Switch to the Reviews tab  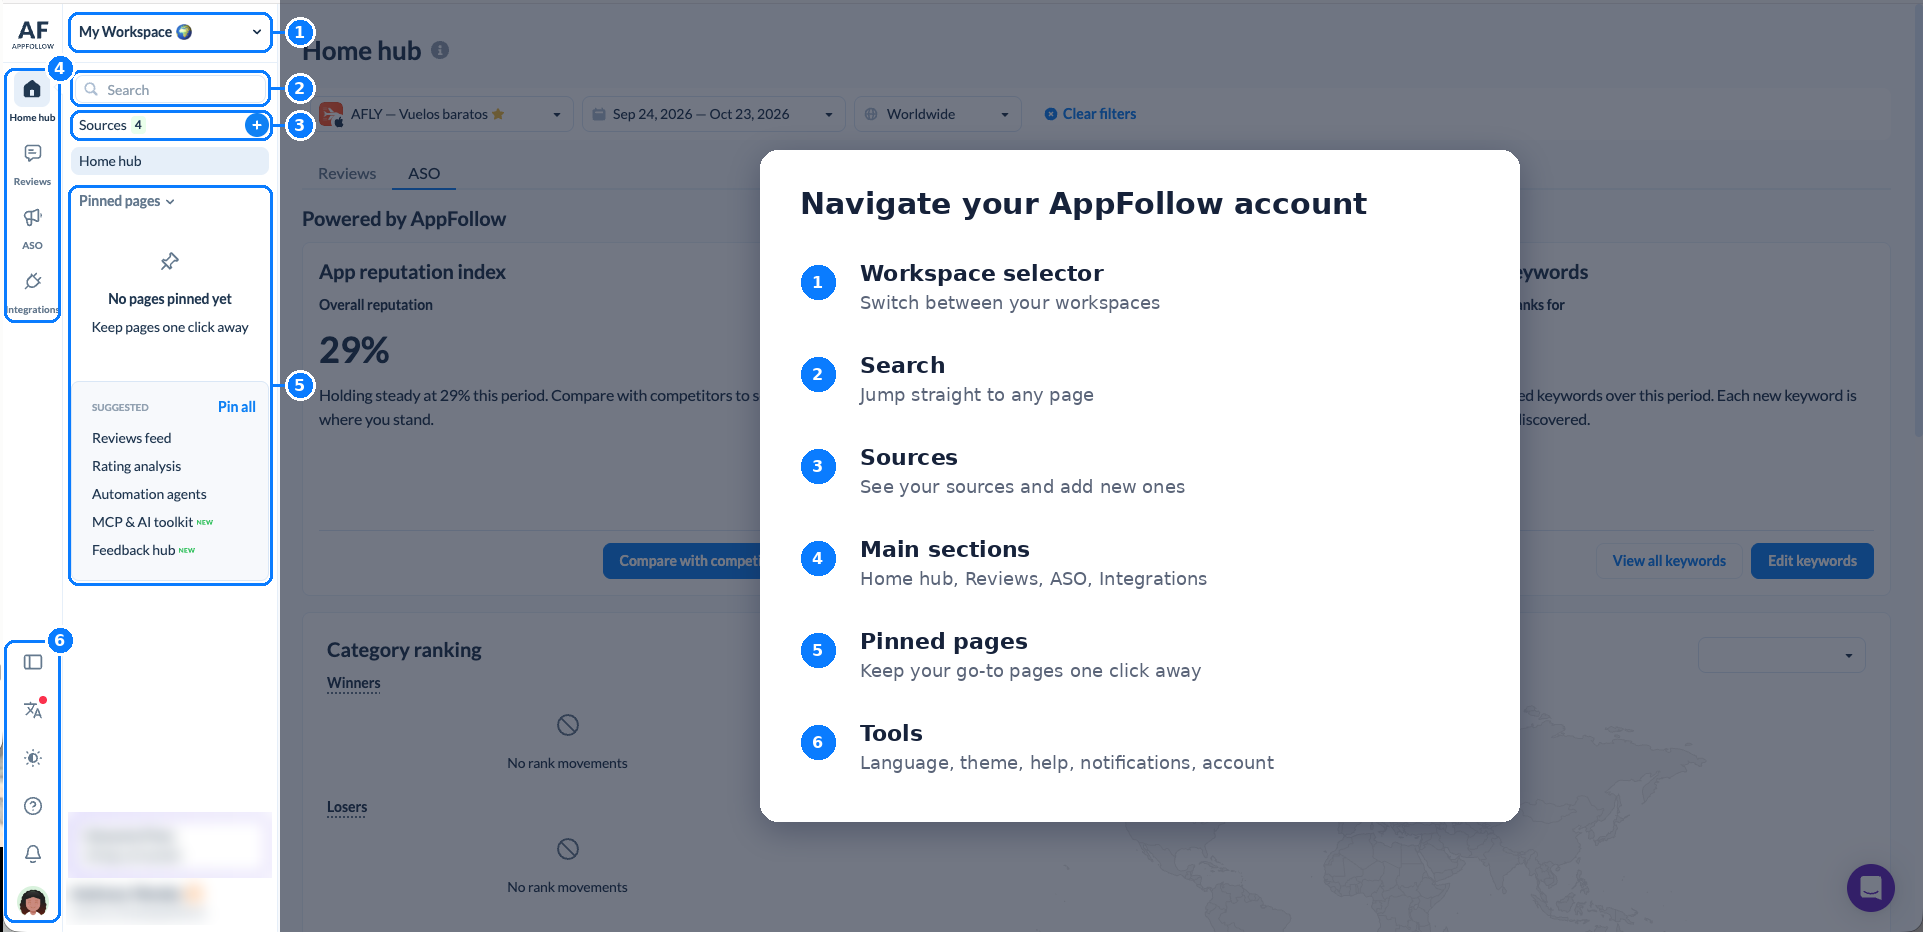pos(347,174)
